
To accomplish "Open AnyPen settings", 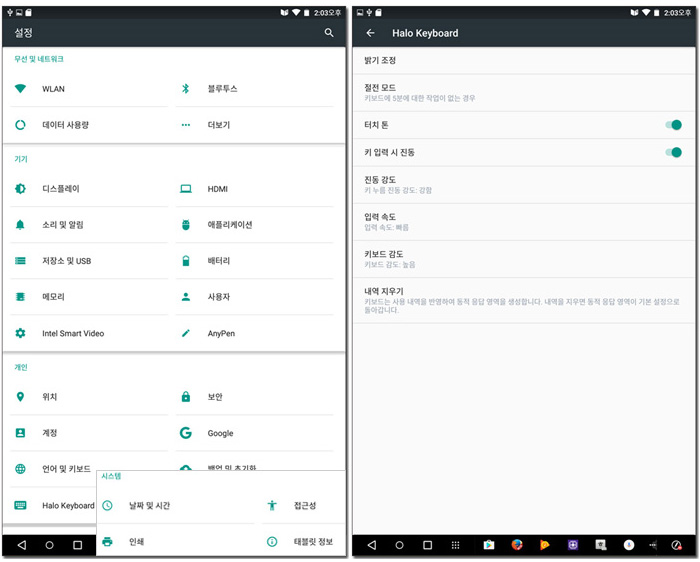I will pyautogui.click(x=254, y=333).
